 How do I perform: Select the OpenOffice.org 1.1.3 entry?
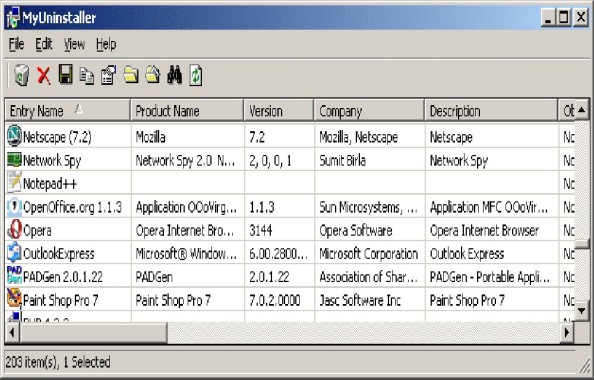[72, 207]
